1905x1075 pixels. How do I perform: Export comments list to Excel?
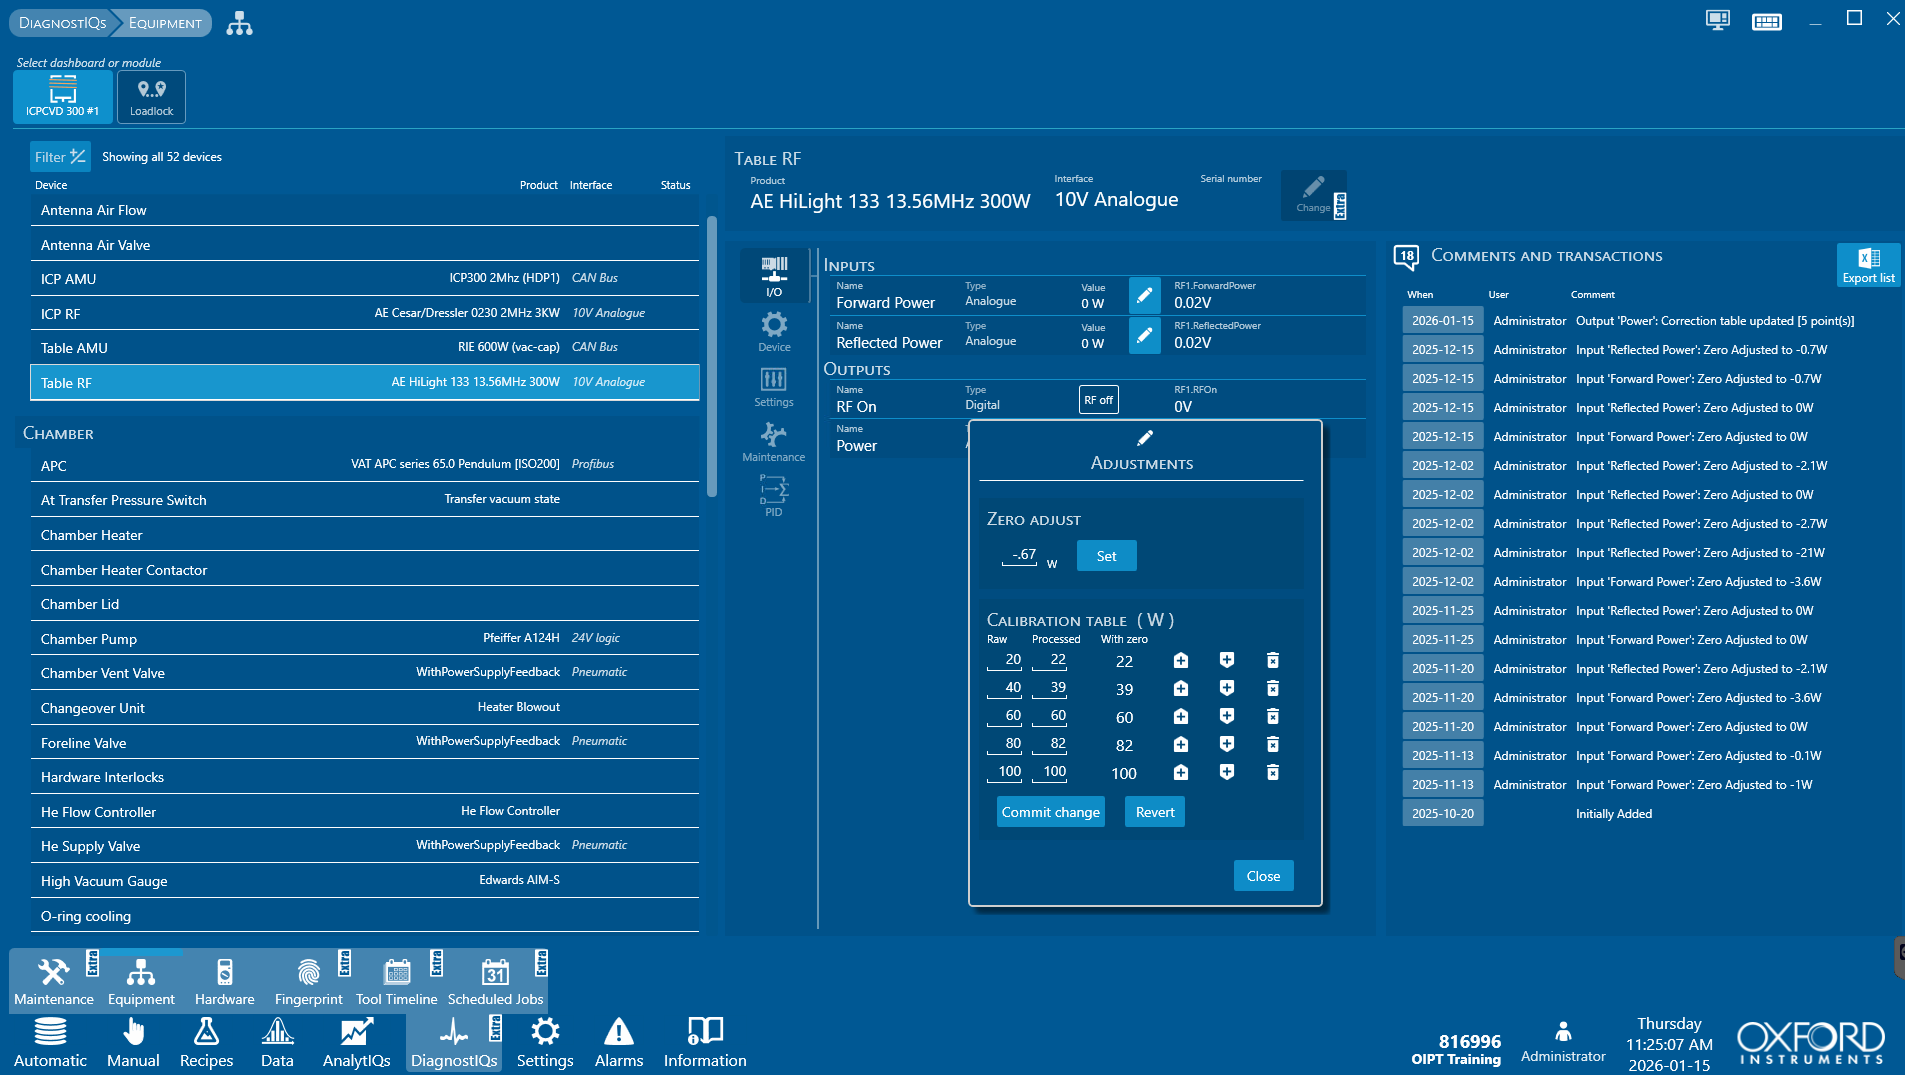coord(1868,265)
